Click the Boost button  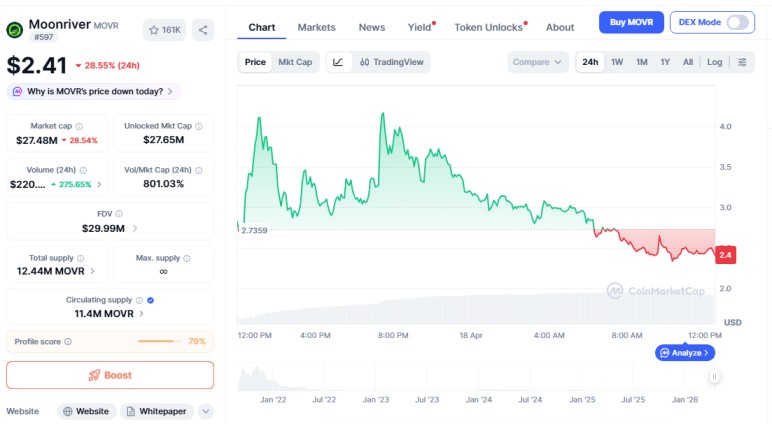coord(110,375)
